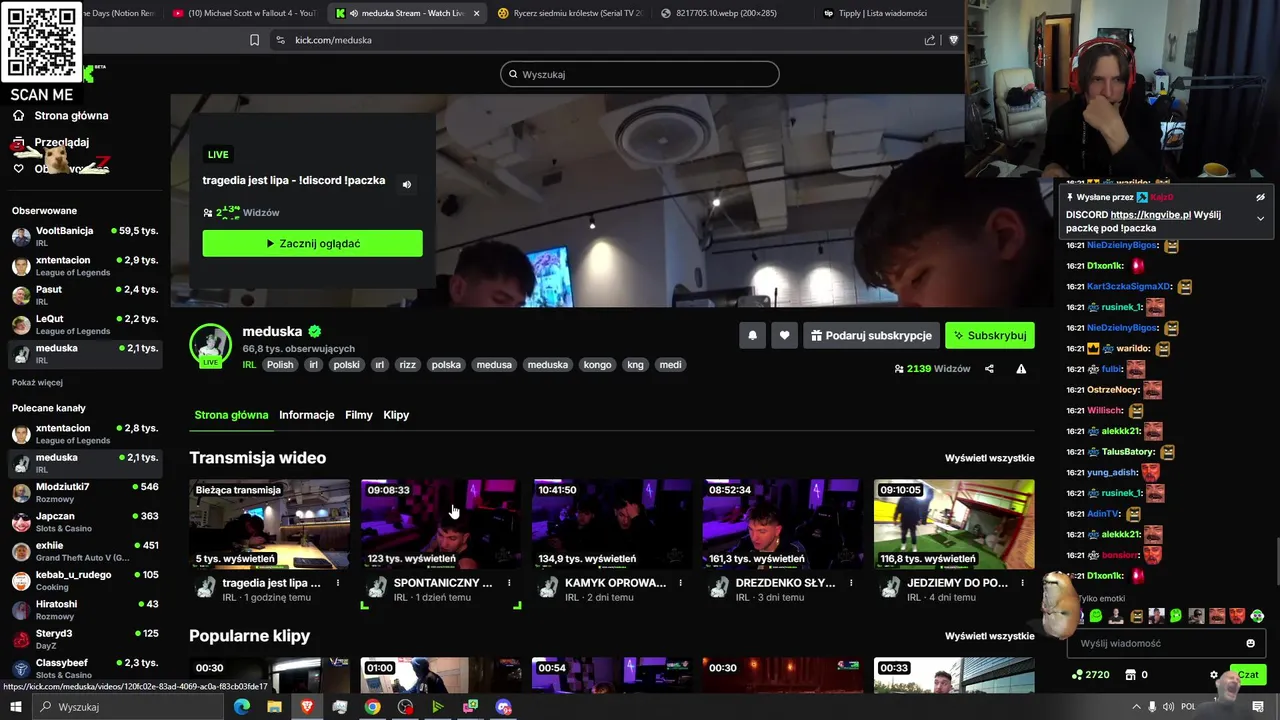Click the Polish channel tag
Image resolution: width=1280 pixels, height=720 pixels.
pos(280,365)
